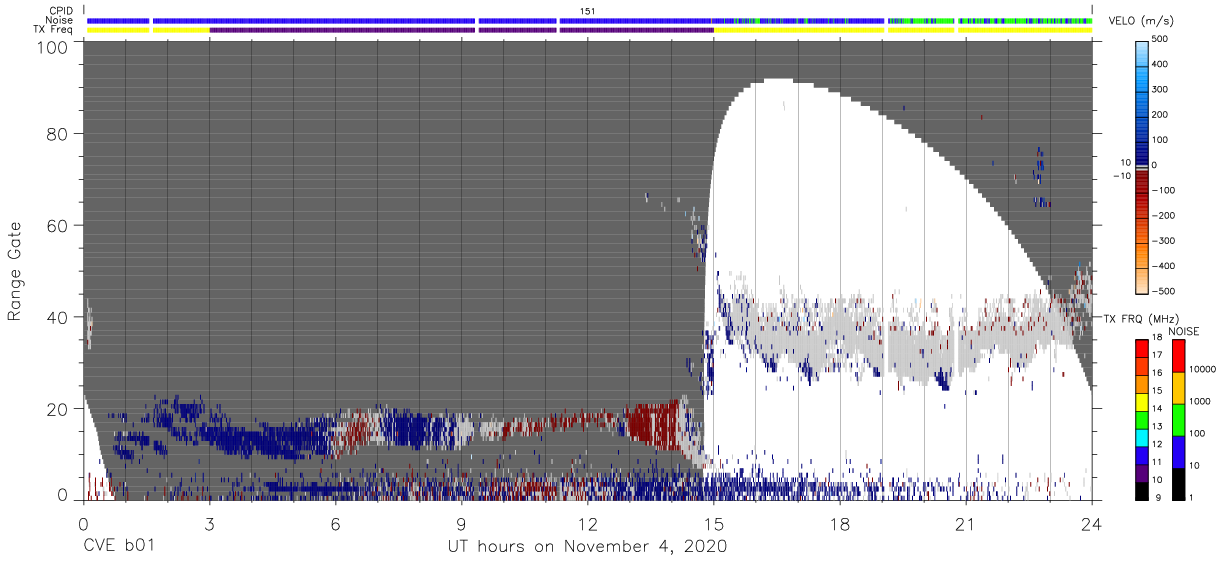The width and height of the screenshot is (1228, 567).
Task: Click the 'UT hours on November 4, 2020' axis title
Action: coord(586,546)
